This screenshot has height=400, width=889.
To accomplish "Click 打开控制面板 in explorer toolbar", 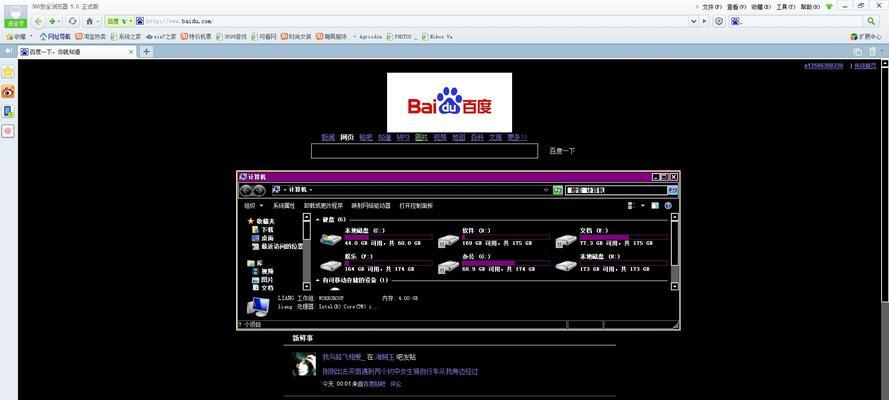I will tap(416, 206).
